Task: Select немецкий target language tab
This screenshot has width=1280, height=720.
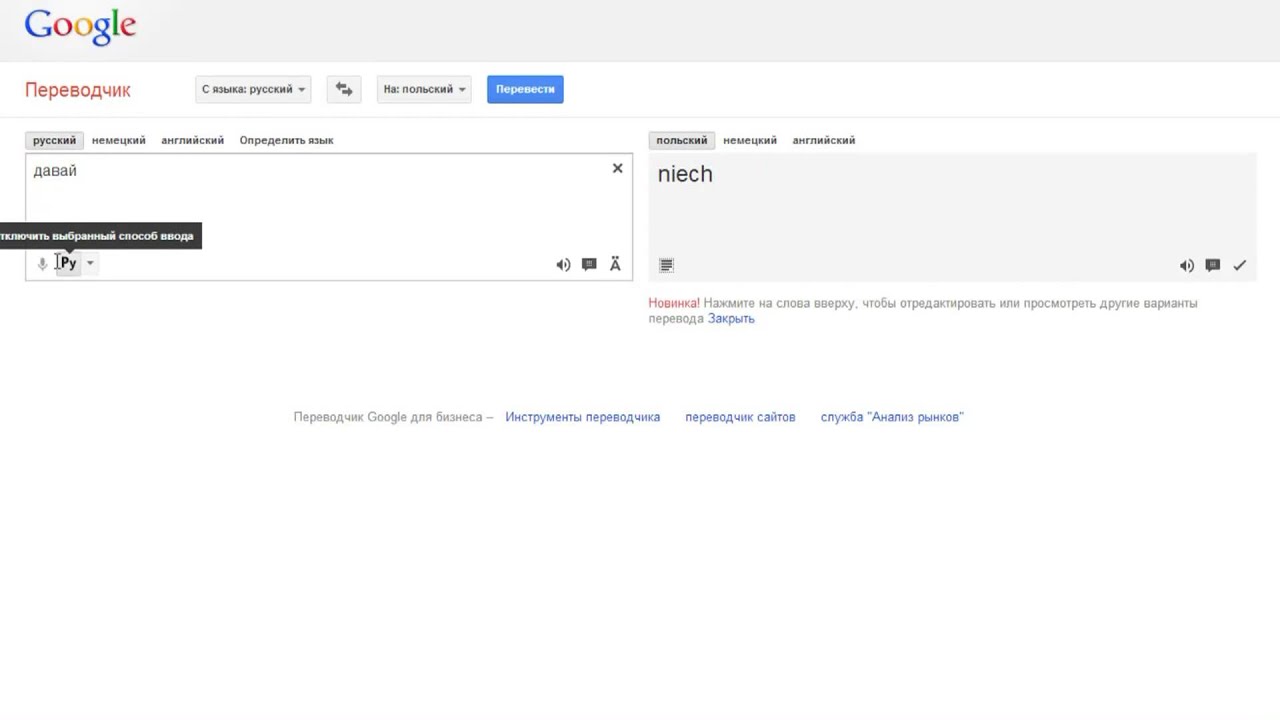Action: (750, 140)
